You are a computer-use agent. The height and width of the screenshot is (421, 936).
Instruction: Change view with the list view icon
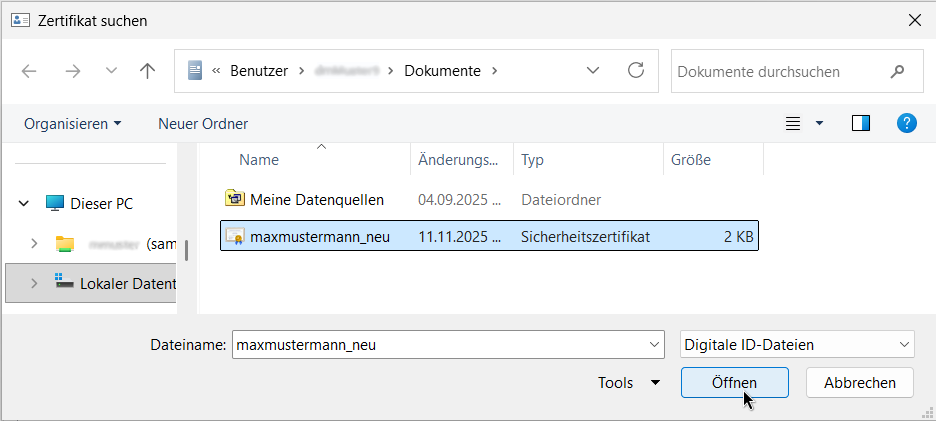click(793, 124)
